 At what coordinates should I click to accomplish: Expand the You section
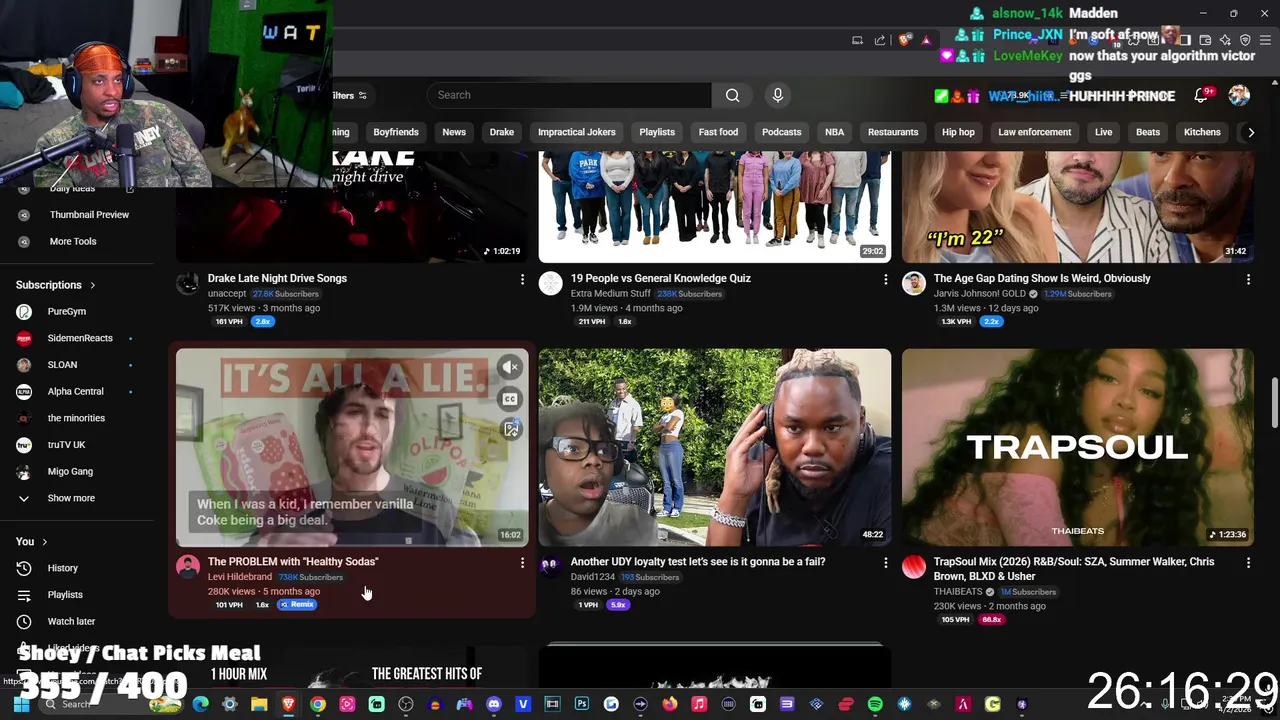31,541
